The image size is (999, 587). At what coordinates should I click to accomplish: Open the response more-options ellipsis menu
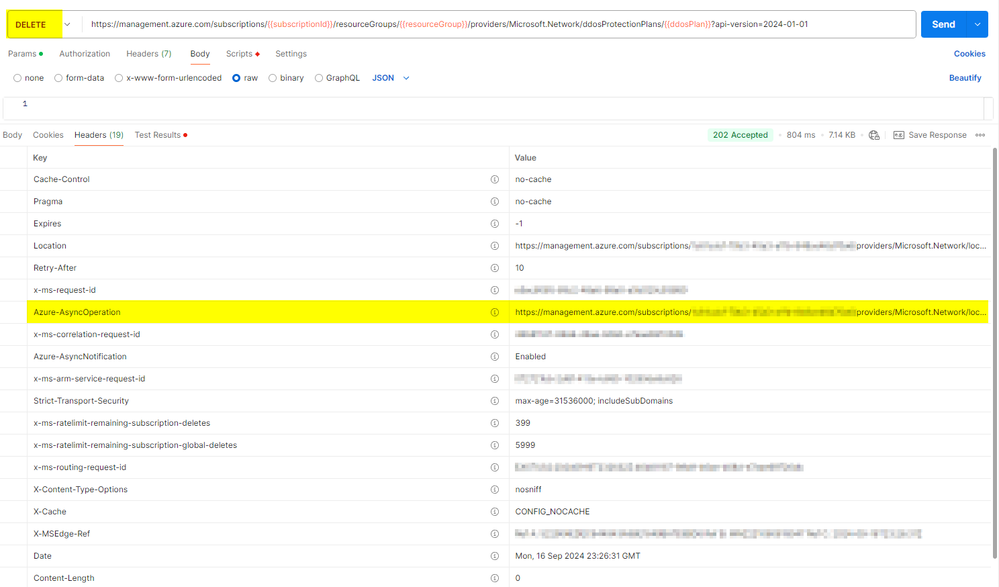click(980, 135)
